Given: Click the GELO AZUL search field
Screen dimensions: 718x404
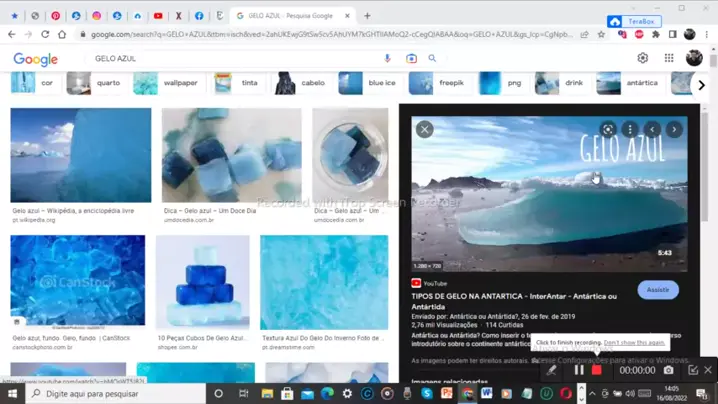Looking at the screenshot, I should coord(234,59).
